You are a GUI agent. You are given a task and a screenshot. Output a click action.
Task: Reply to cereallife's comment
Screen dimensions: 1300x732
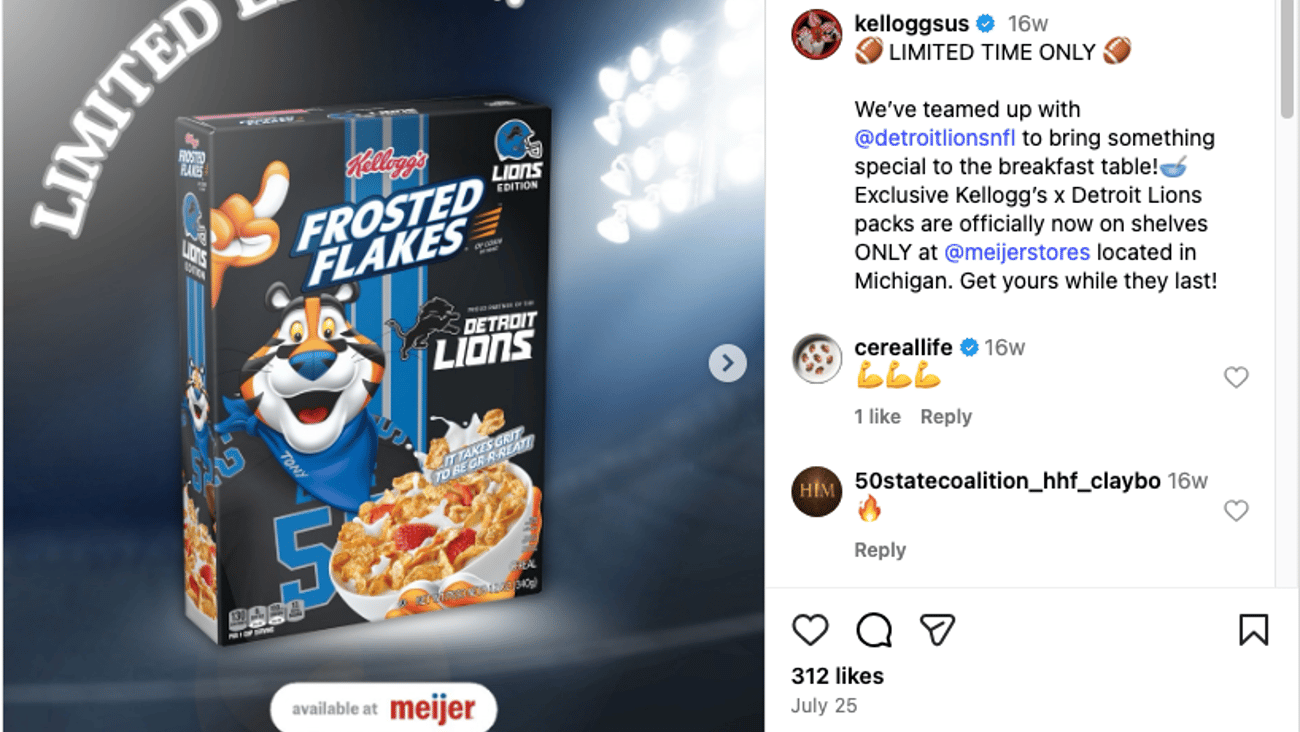pyautogui.click(x=946, y=416)
